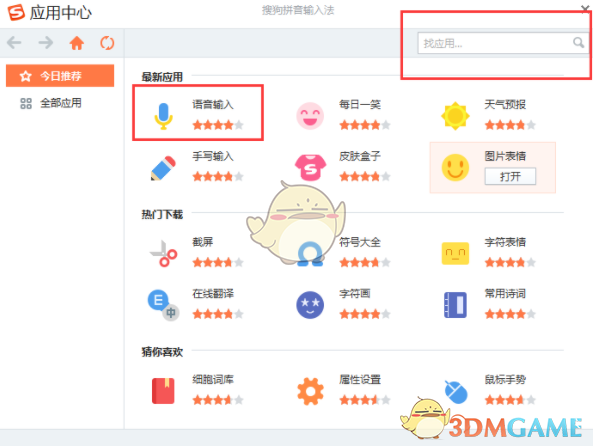The height and width of the screenshot is (446, 593).
Task: Launch the 手写输入 pencil app
Action: [x=163, y=168]
